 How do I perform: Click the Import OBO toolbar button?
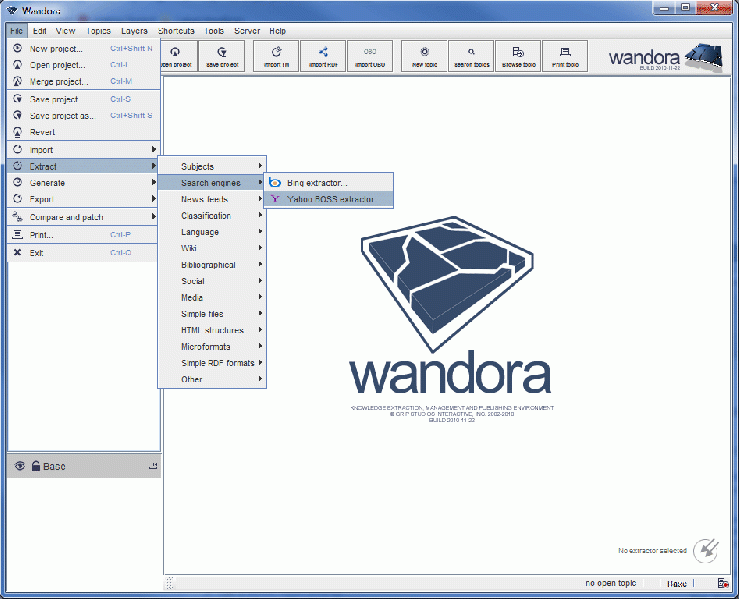click(370, 56)
